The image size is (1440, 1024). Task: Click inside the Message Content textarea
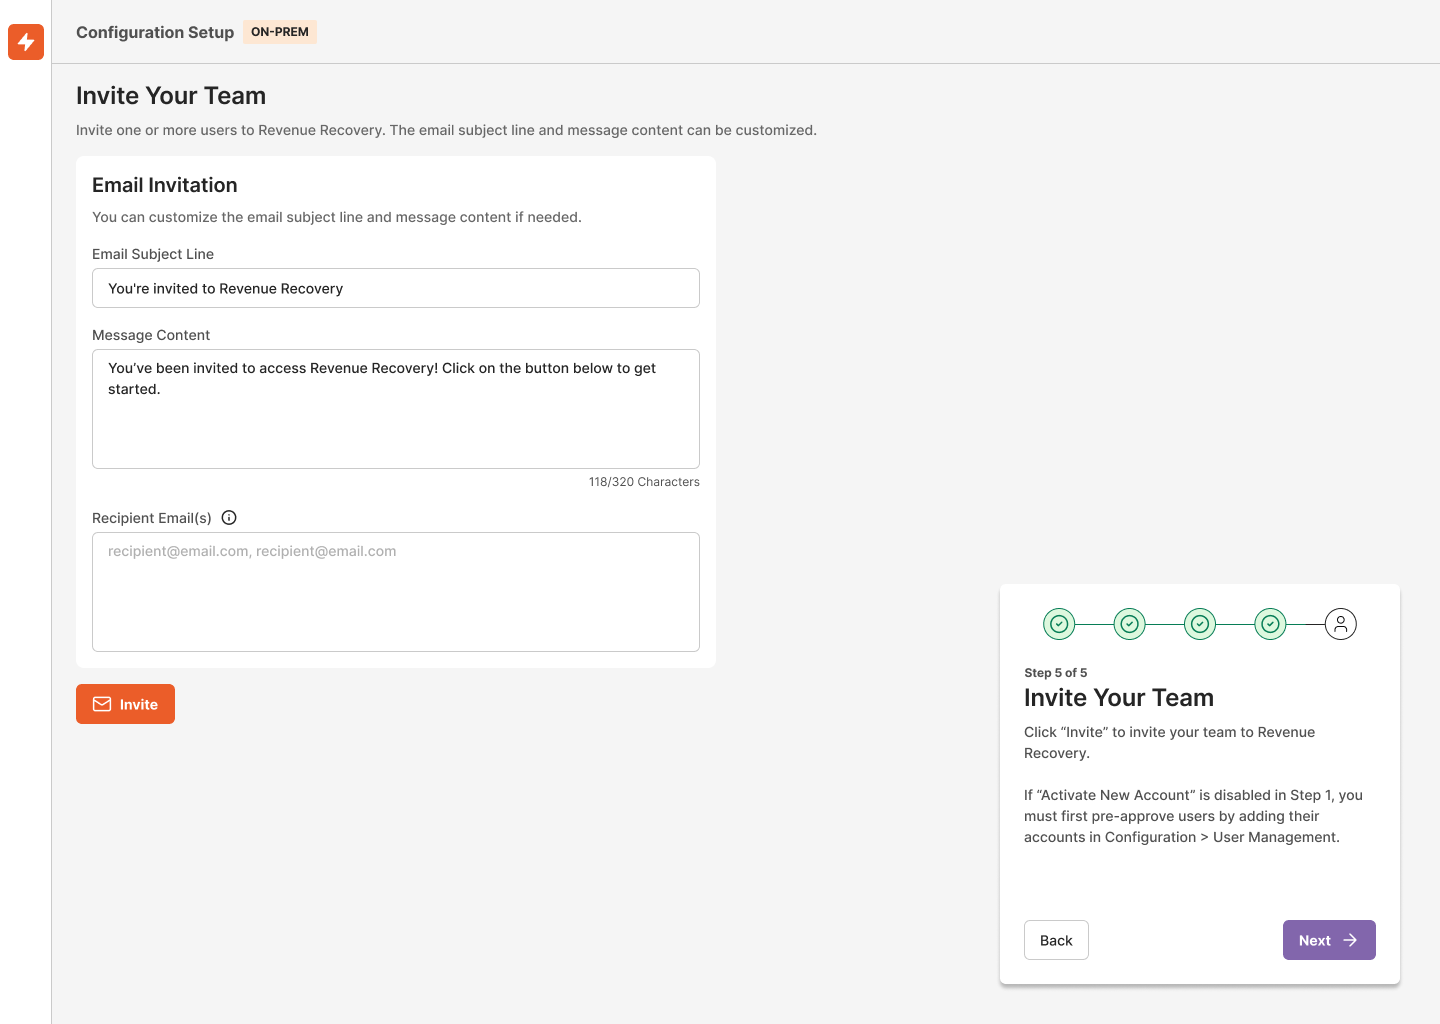(x=395, y=408)
